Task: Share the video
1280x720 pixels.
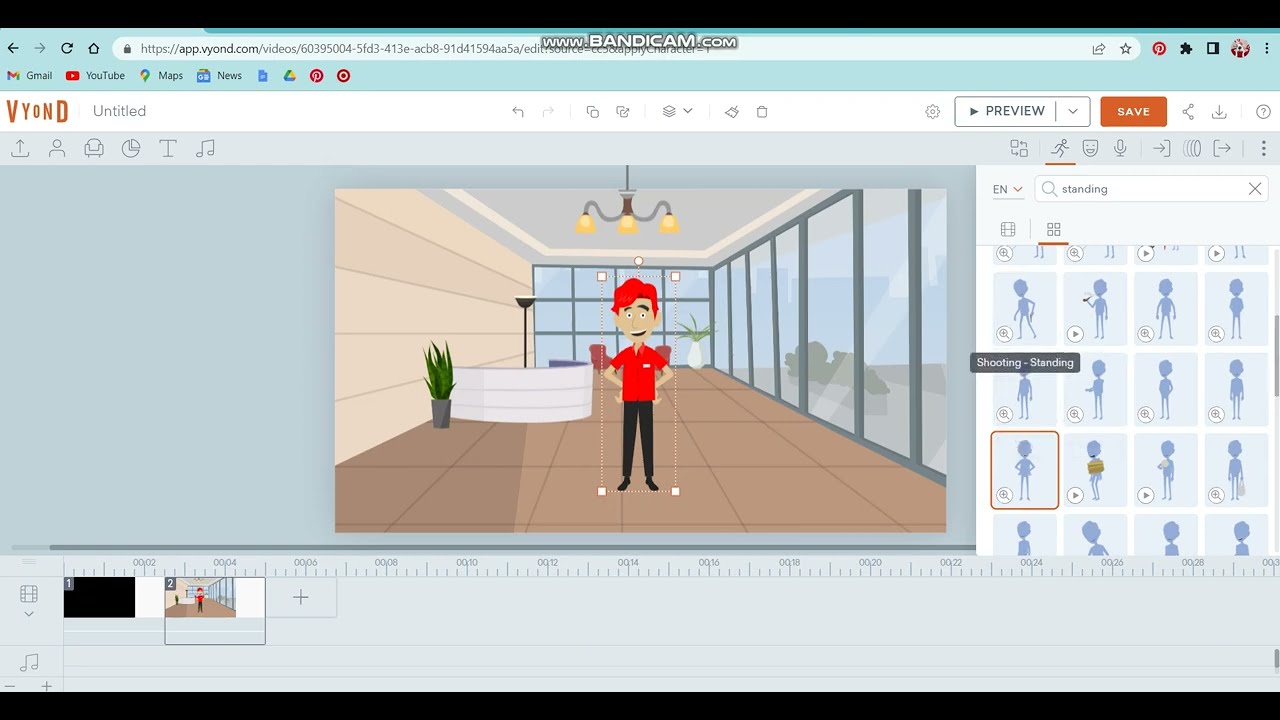Action: [1188, 112]
